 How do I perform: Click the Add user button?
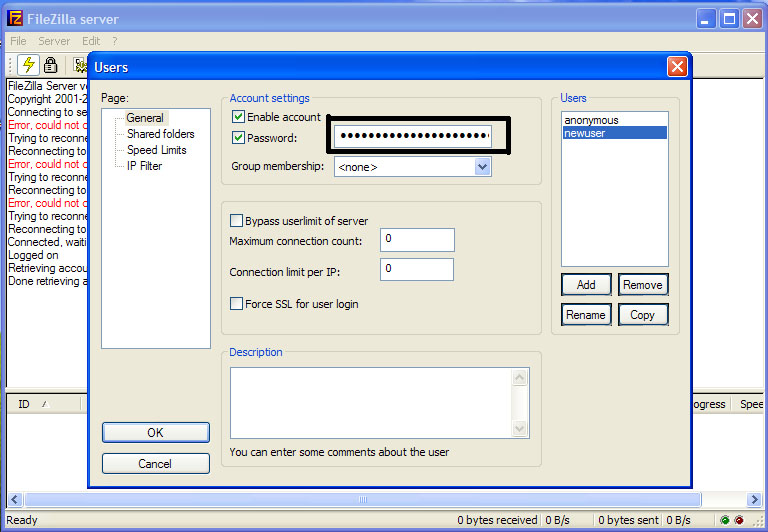coord(586,285)
